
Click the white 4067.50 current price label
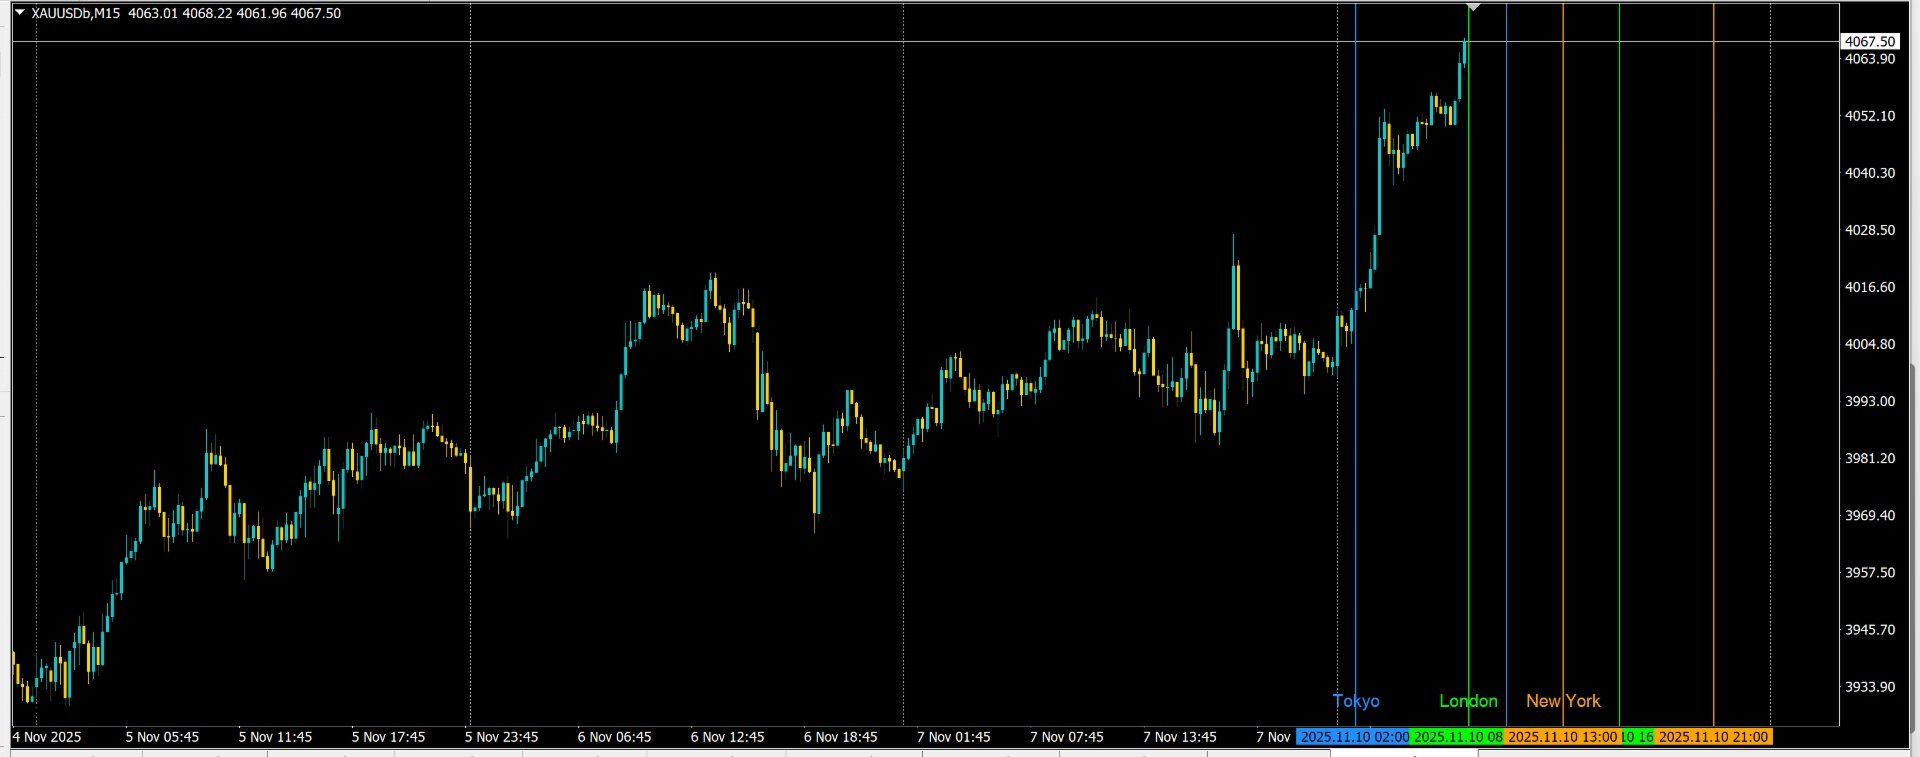click(x=1869, y=42)
